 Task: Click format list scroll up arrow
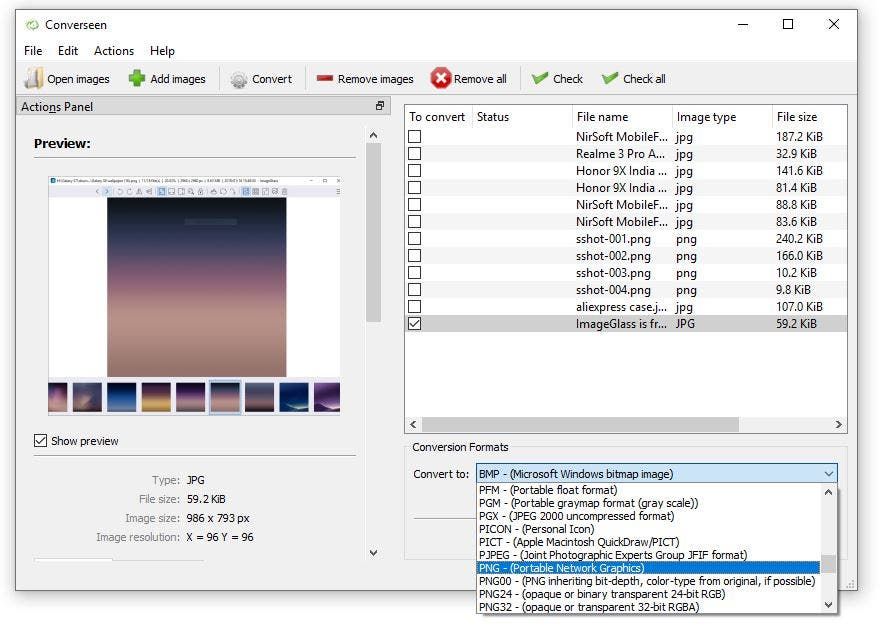click(x=828, y=492)
